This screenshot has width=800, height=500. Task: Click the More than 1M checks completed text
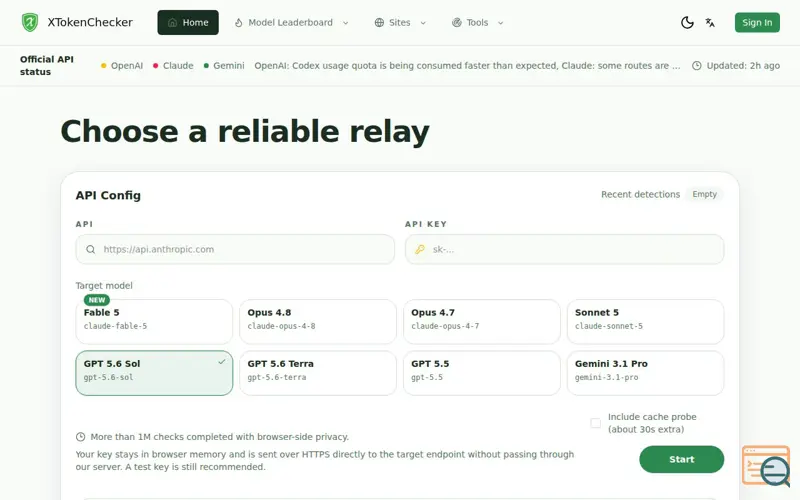click(220, 437)
